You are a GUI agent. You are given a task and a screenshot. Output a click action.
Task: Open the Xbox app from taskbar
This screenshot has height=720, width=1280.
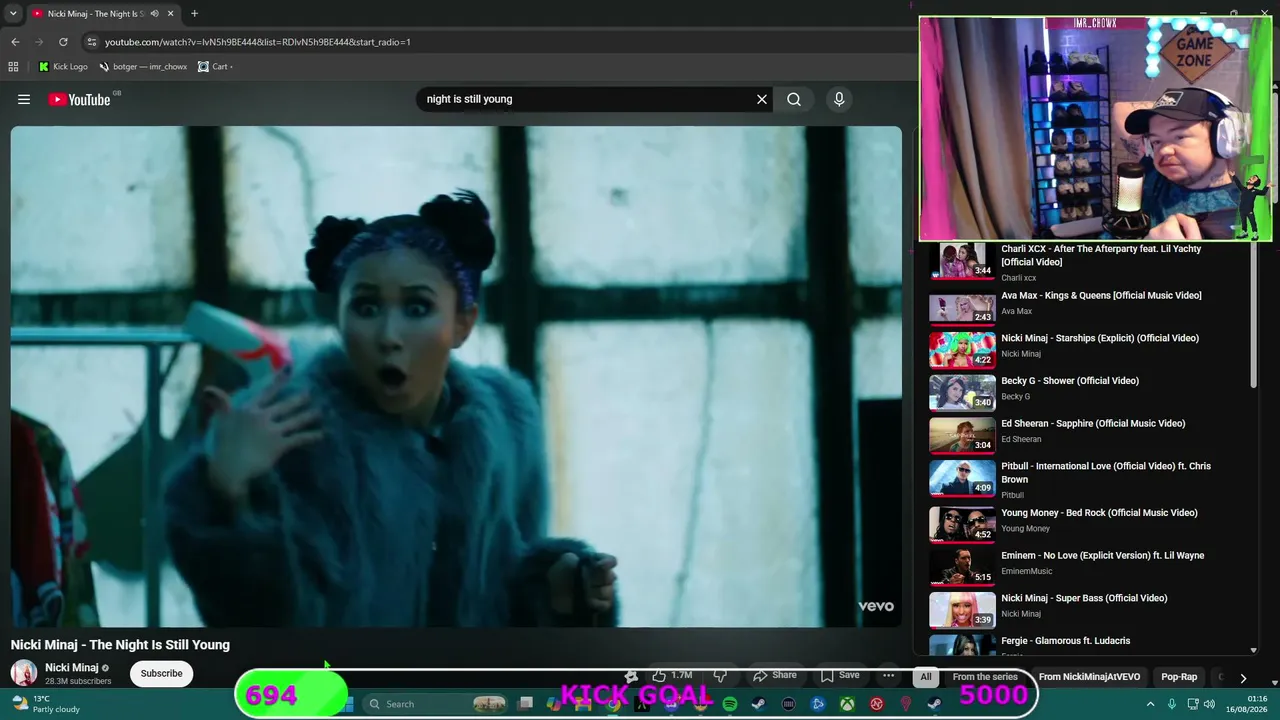click(x=847, y=704)
